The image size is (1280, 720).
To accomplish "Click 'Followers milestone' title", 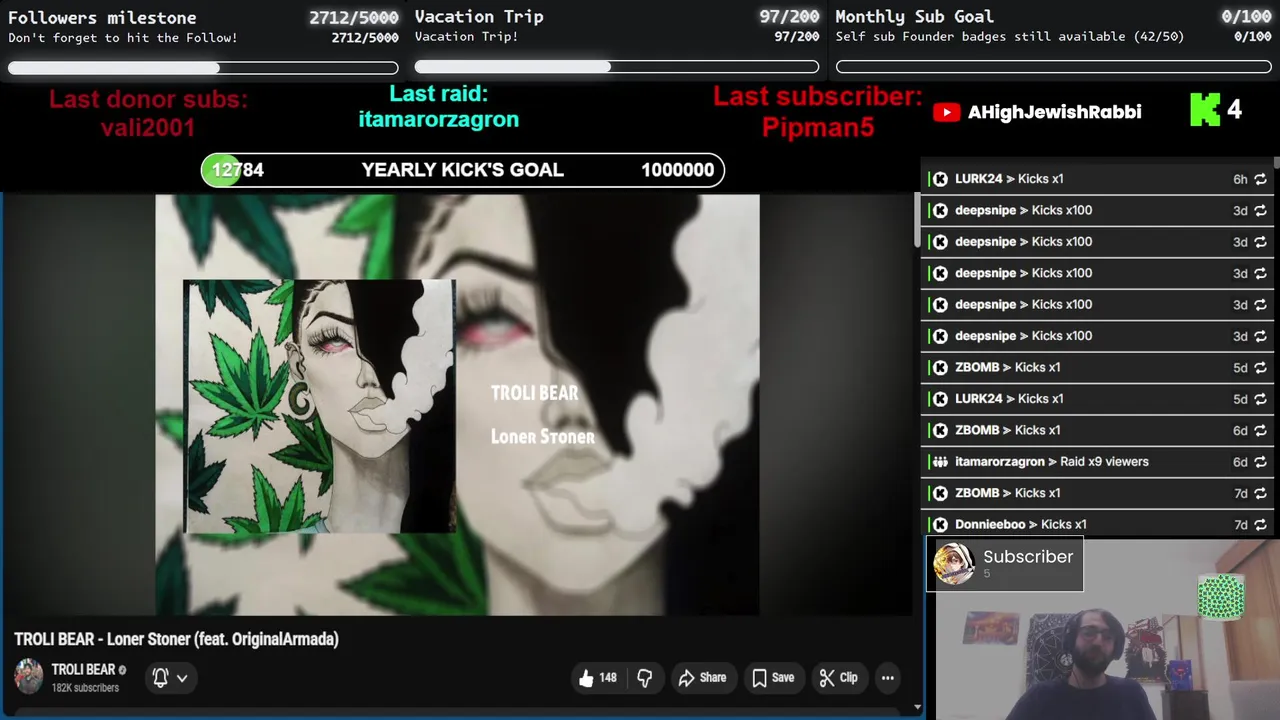I will point(102,18).
